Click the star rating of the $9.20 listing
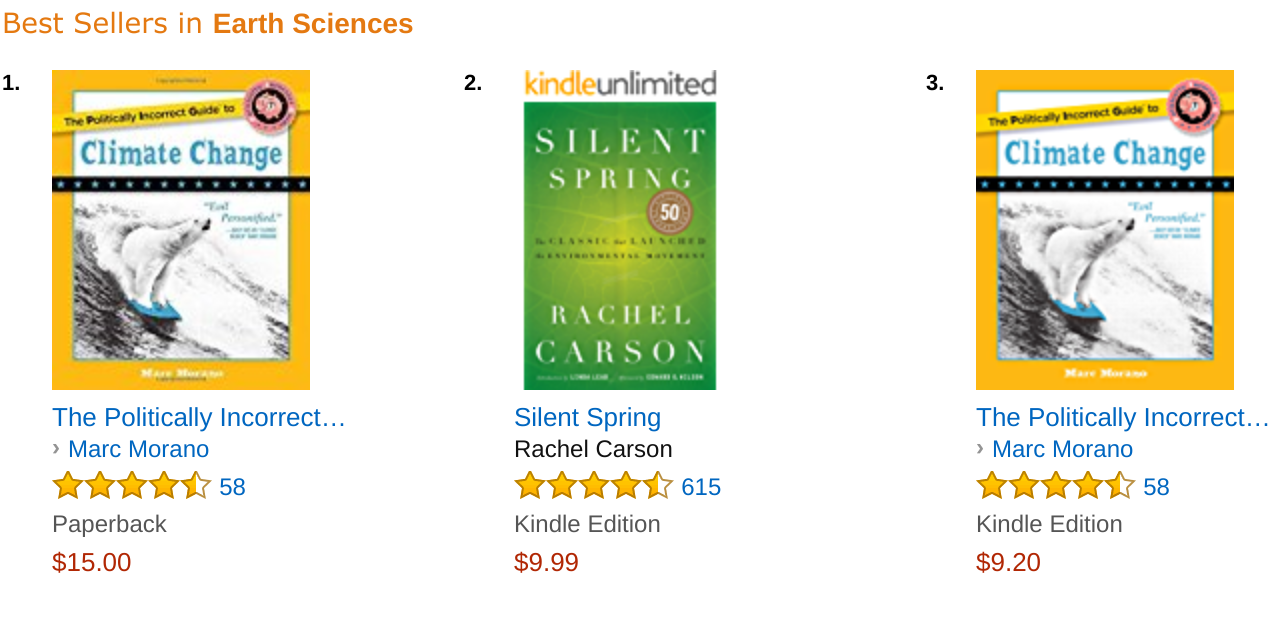 1056,486
